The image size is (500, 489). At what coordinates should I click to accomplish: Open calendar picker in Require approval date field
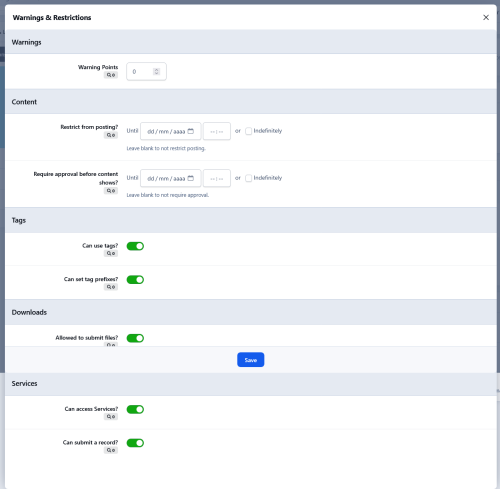[x=191, y=178]
